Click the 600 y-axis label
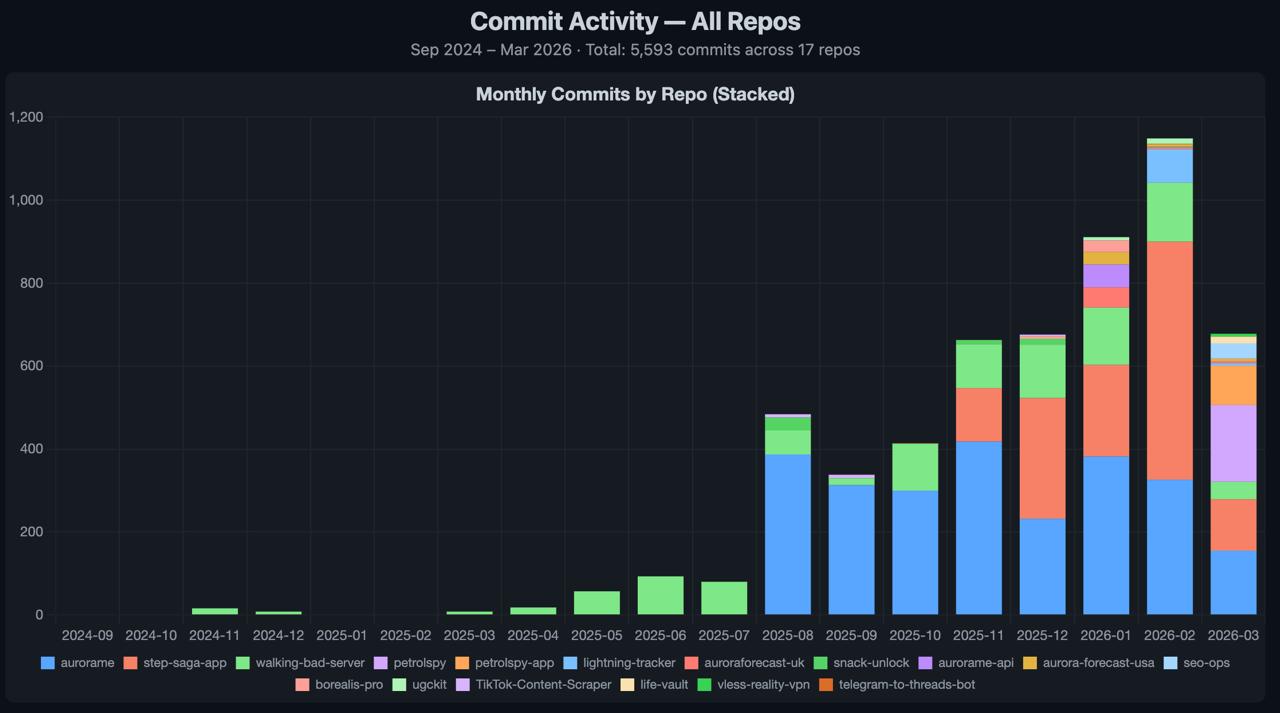Screen dimensions: 1280x713 [32, 366]
